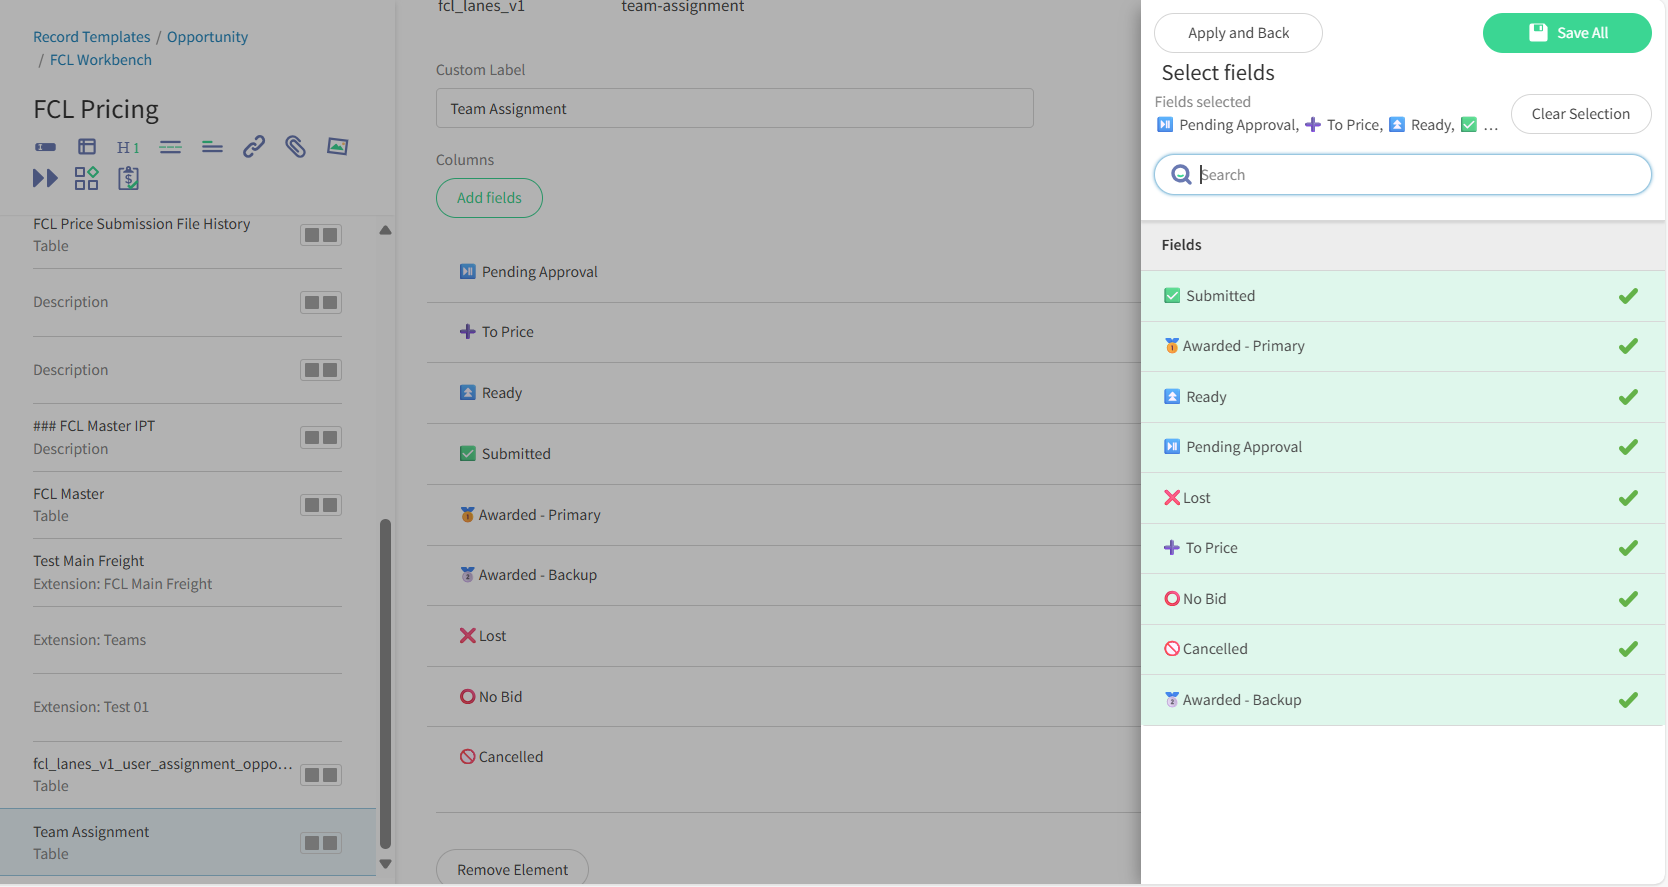Deselect the Submitted field

pos(1403,296)
